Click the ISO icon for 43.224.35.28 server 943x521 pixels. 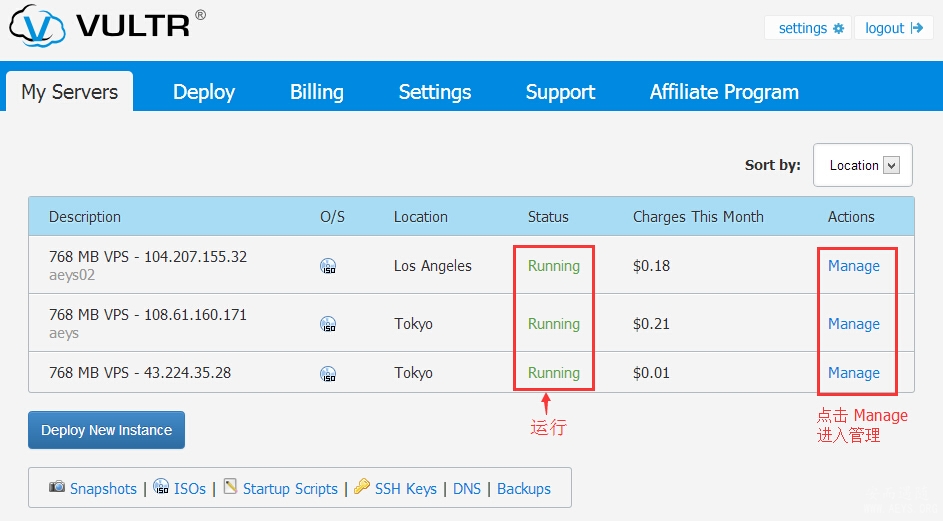point(328,374)
